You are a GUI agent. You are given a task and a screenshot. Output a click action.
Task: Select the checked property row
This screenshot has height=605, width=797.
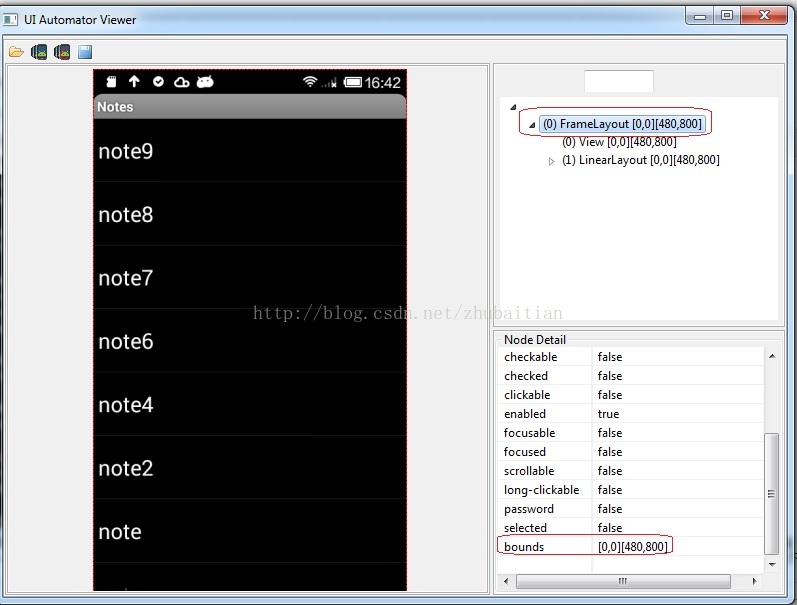tap(631, 376)
